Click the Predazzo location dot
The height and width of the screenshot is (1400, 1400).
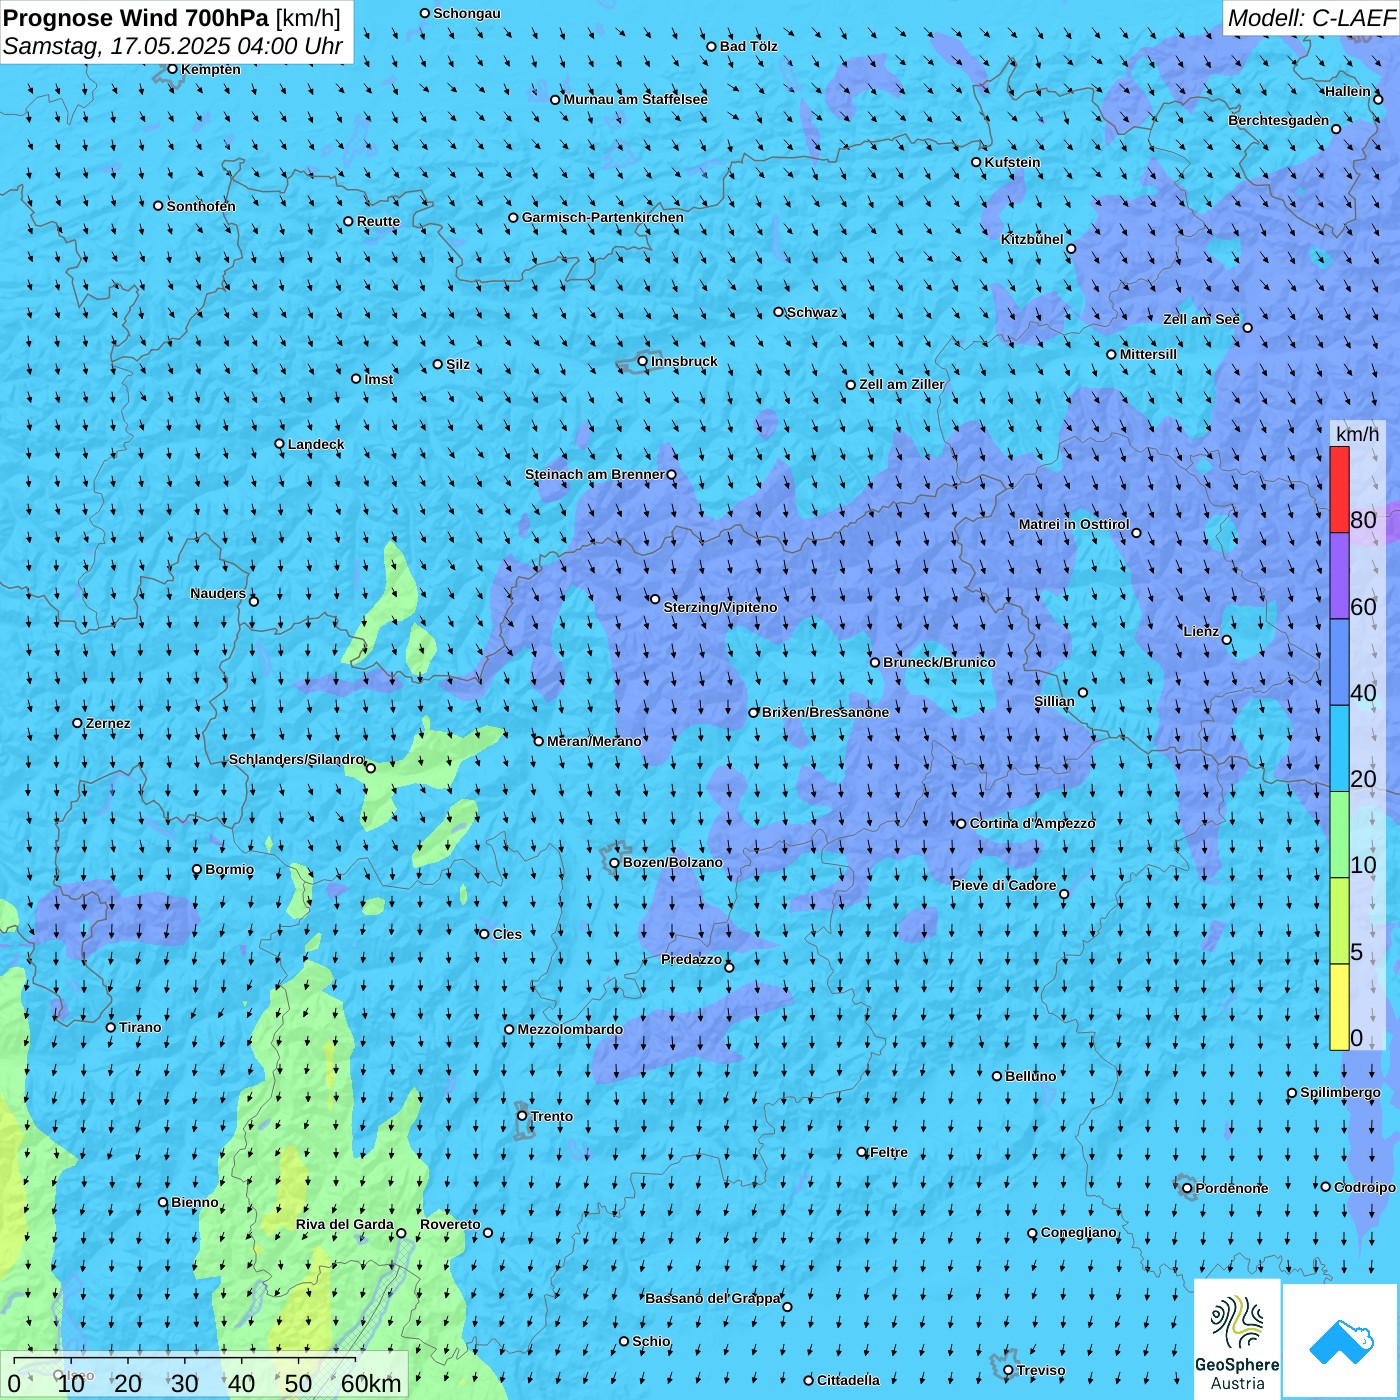729,967
